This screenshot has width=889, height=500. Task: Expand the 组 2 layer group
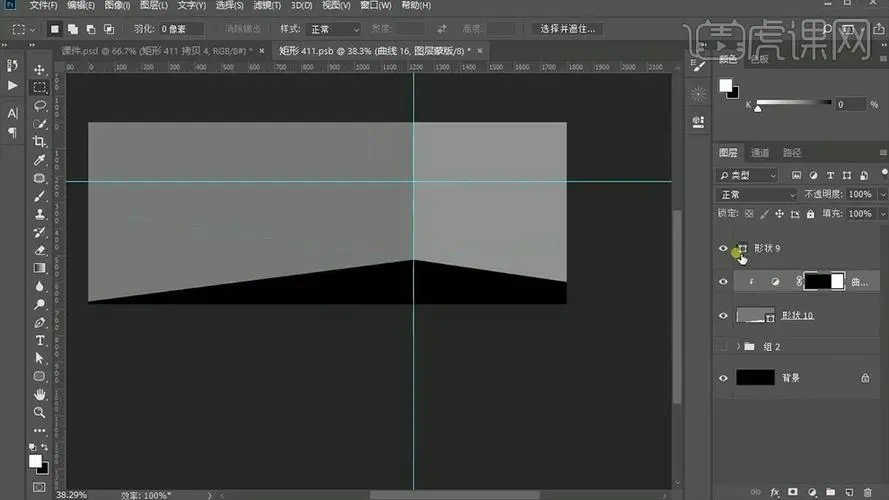point(739,346)
